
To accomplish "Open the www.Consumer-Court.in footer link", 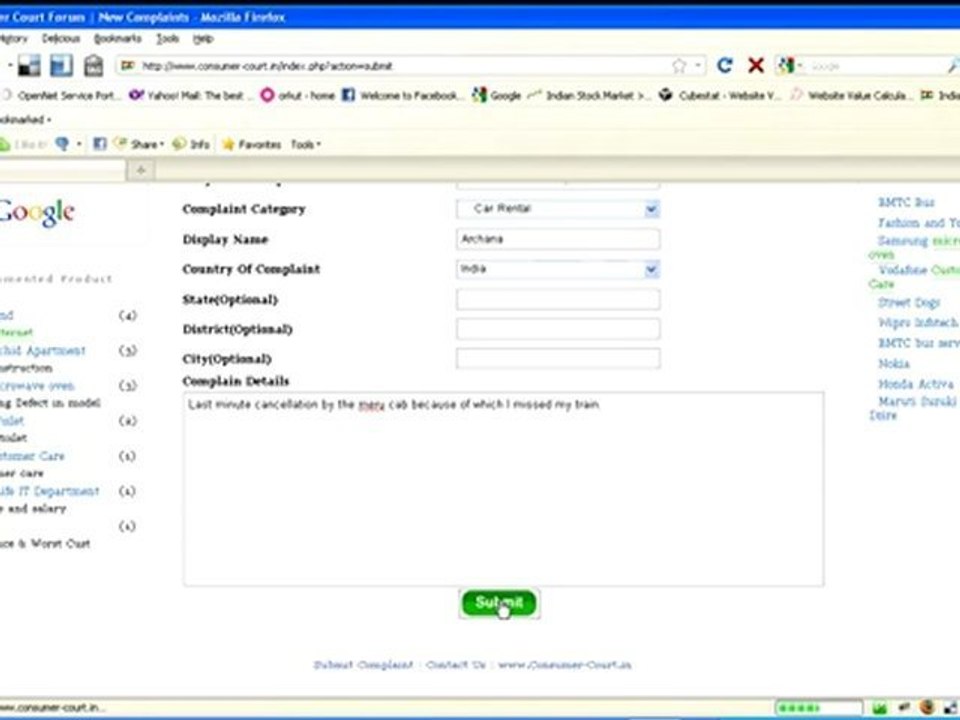I will 564,665.
